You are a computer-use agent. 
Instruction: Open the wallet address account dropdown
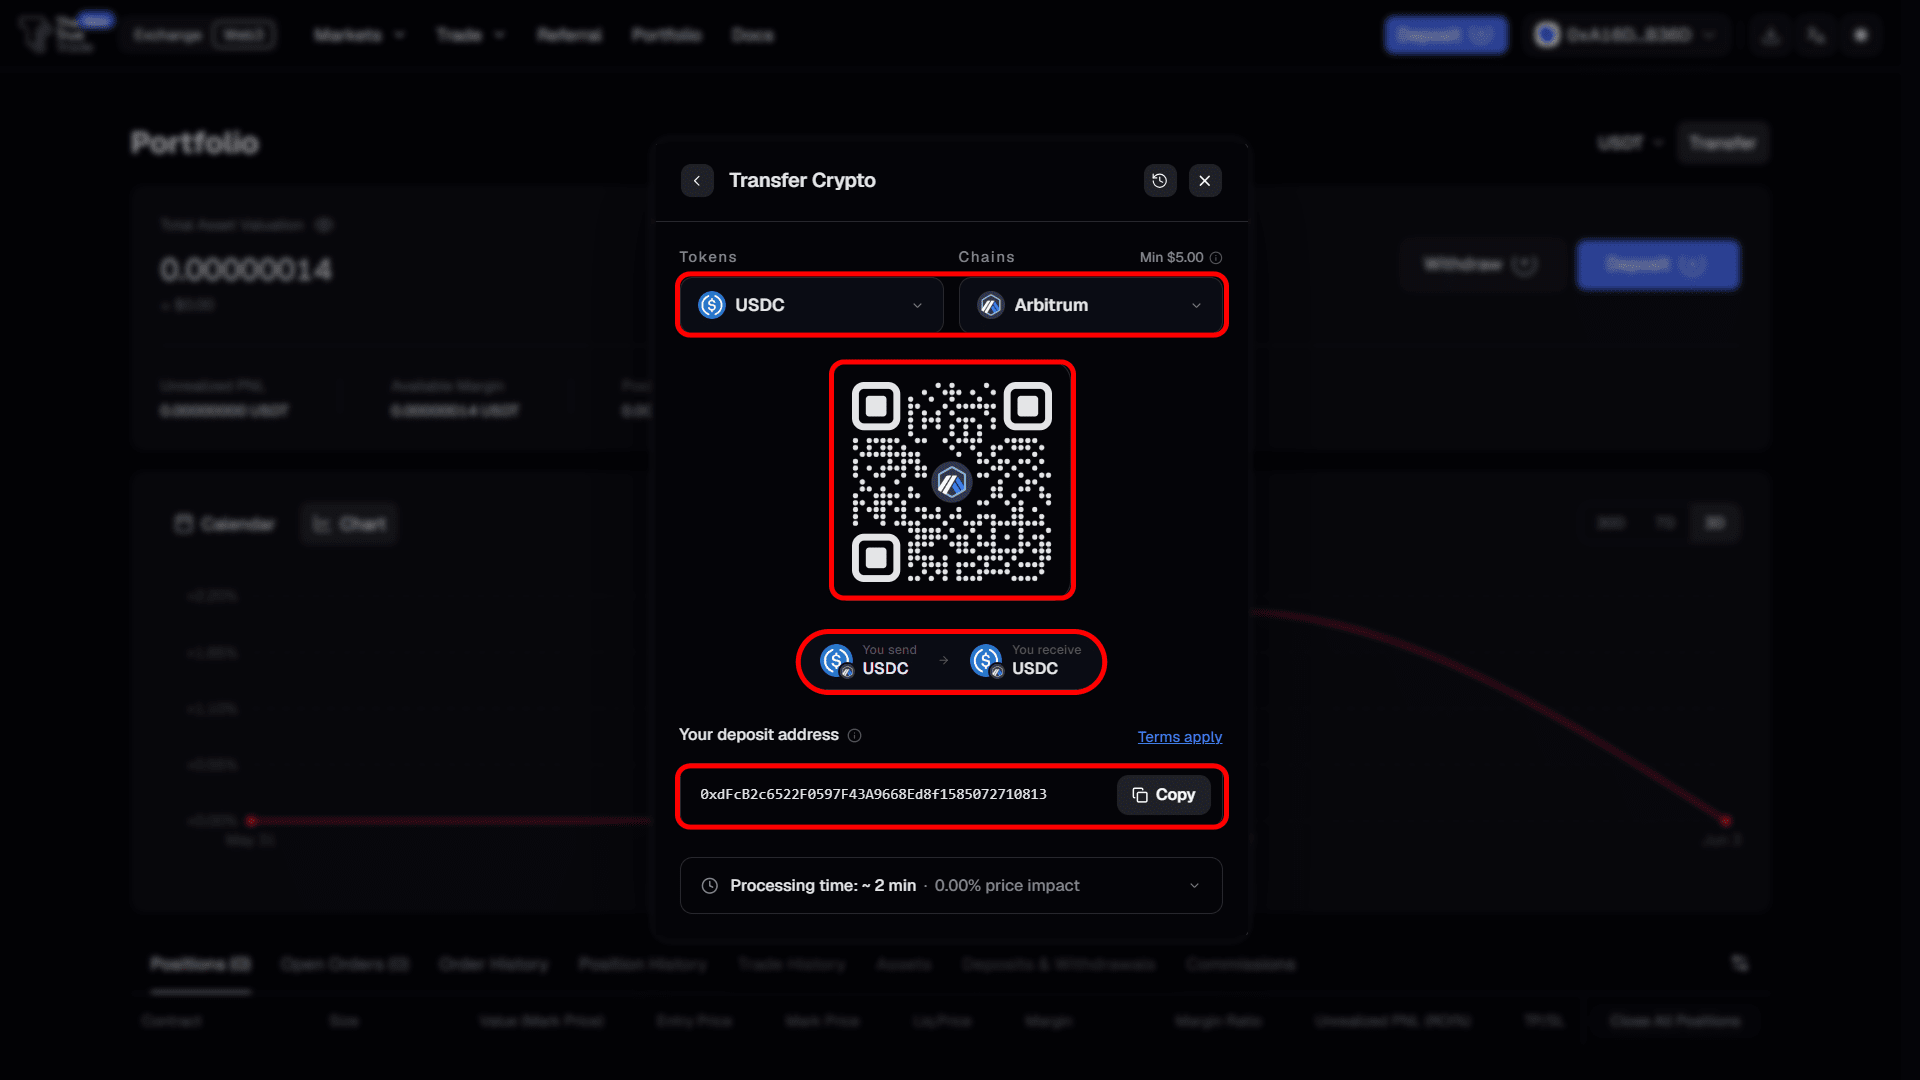1627,35
